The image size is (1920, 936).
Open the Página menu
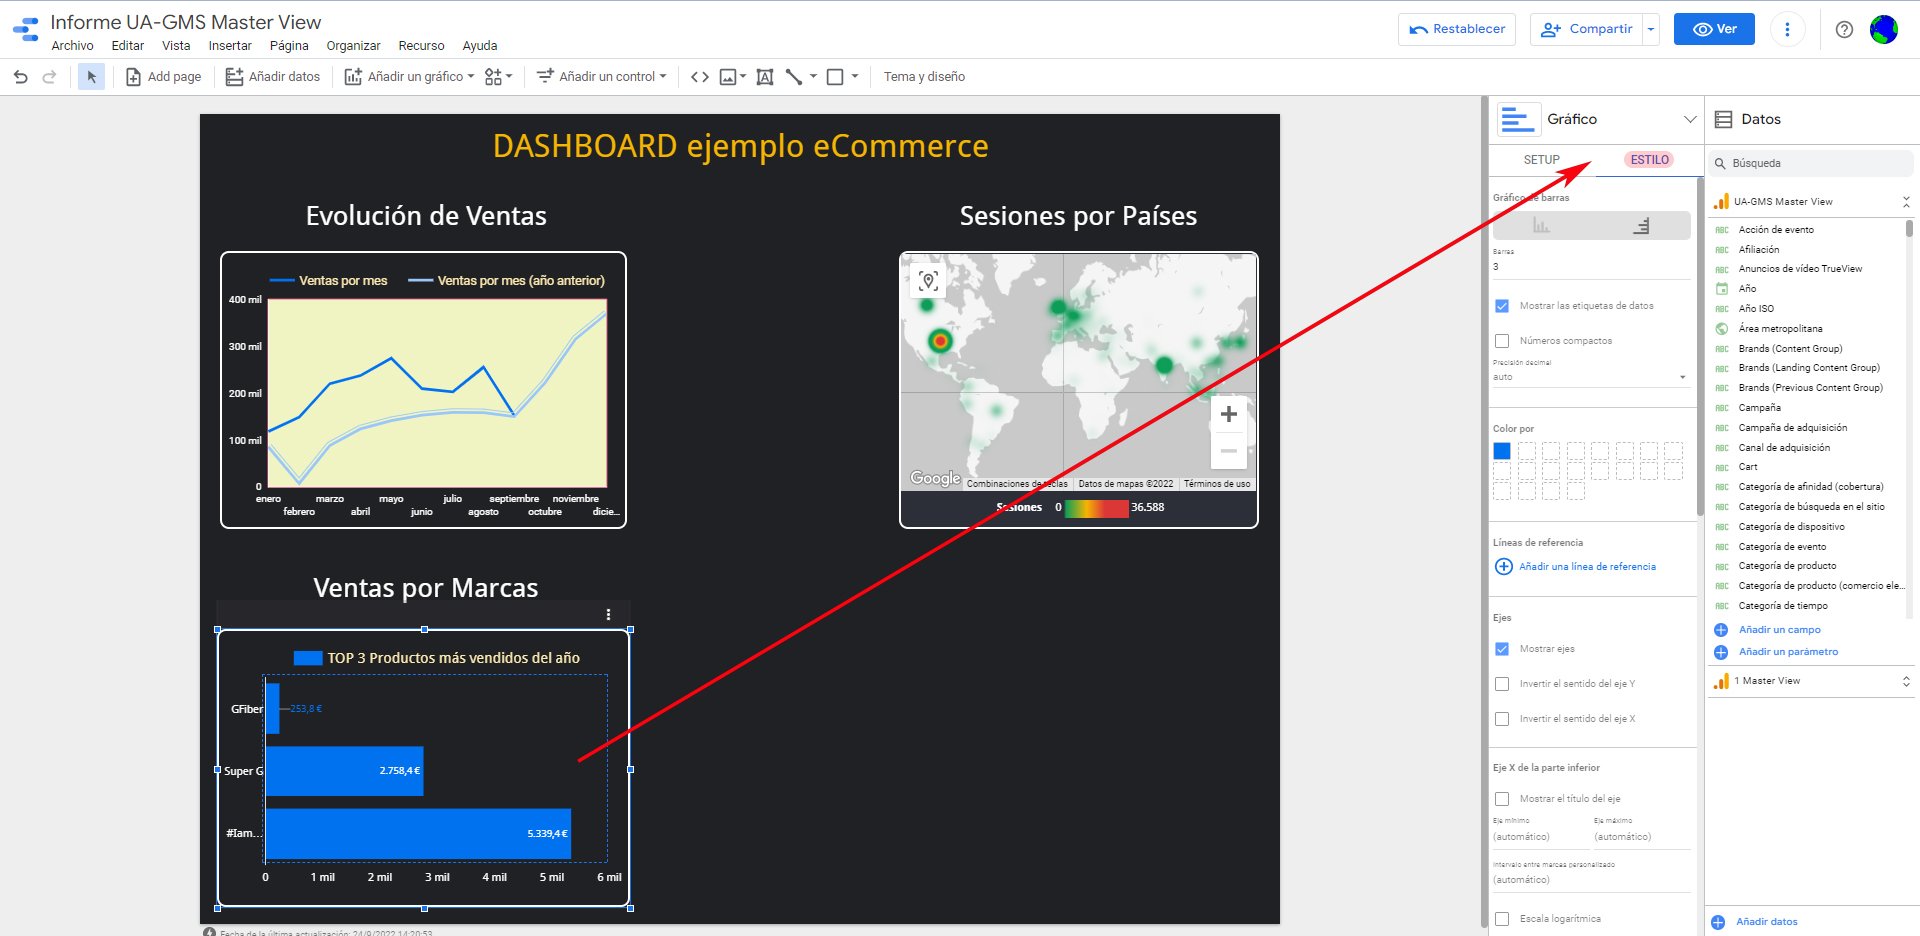[289, 46]
